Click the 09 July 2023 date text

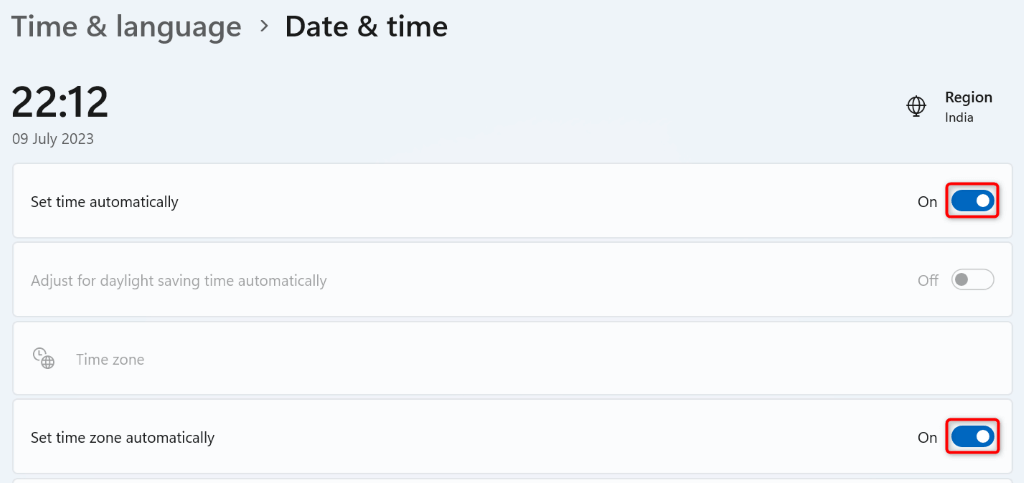53,139
